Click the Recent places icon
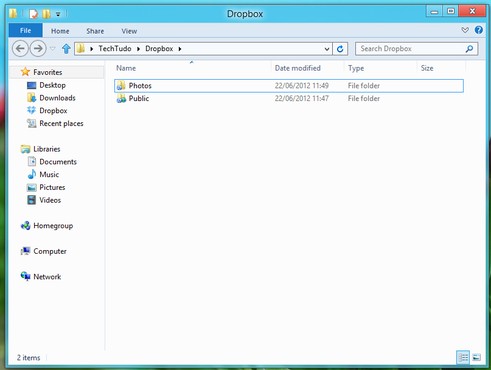Image resolution: width=491 pixels, height=370 pixels. point(32,123)
